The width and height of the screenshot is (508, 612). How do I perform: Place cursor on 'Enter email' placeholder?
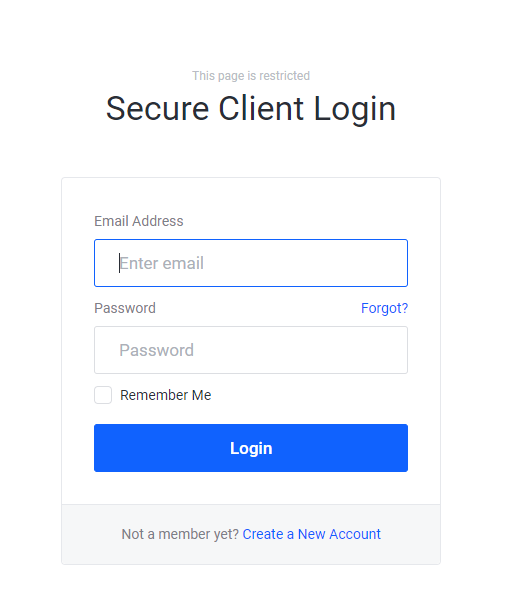click(162, 263)
